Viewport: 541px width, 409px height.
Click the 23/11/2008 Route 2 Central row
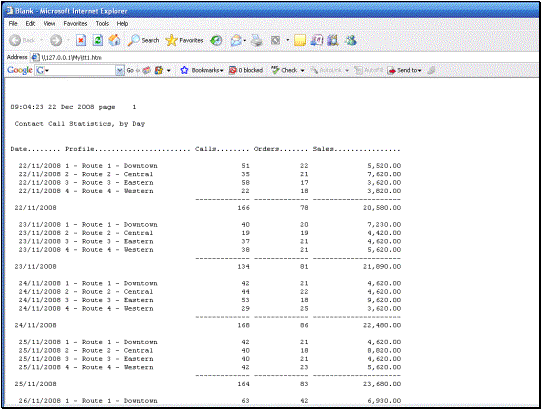[x=210, y=233]
